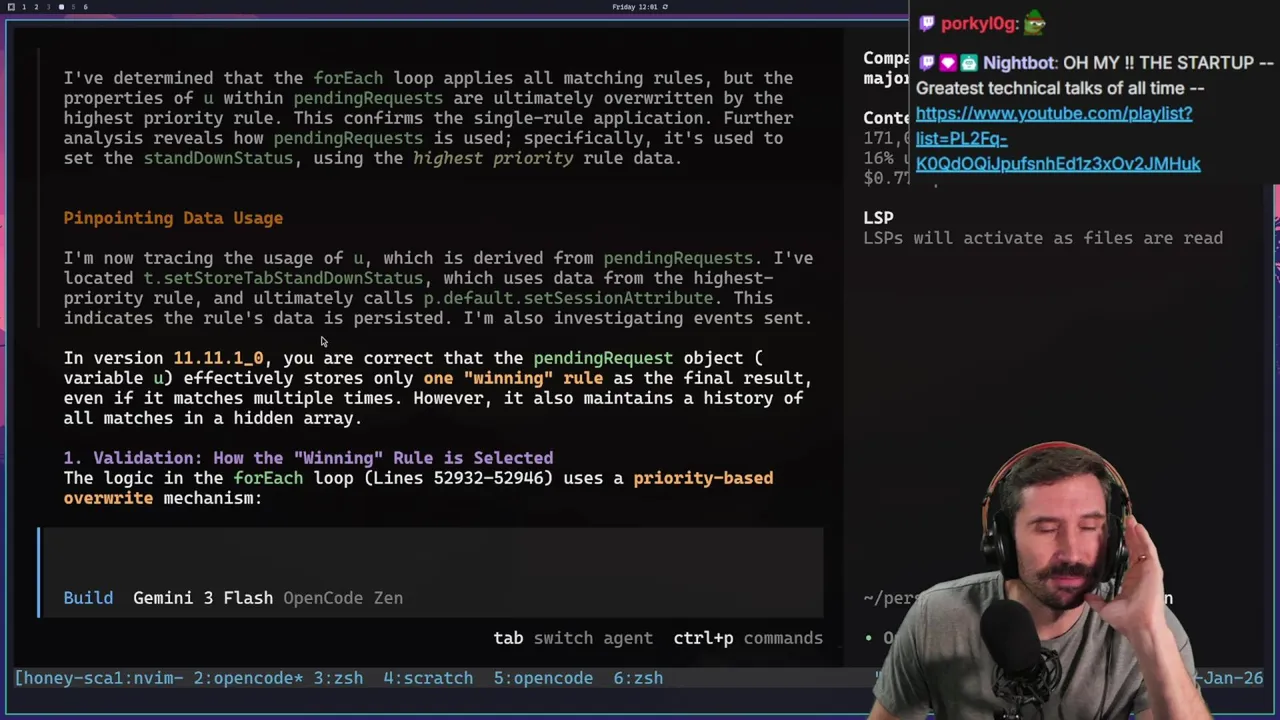Select the active workspace dot indicator

point(61,7)
